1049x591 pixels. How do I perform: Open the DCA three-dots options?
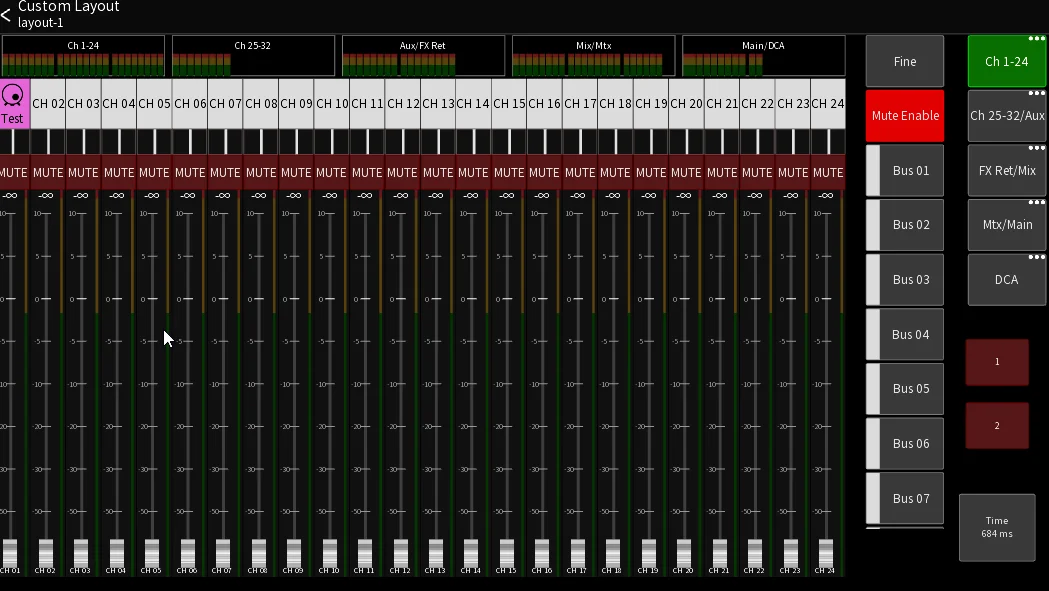click(1036, 257)
